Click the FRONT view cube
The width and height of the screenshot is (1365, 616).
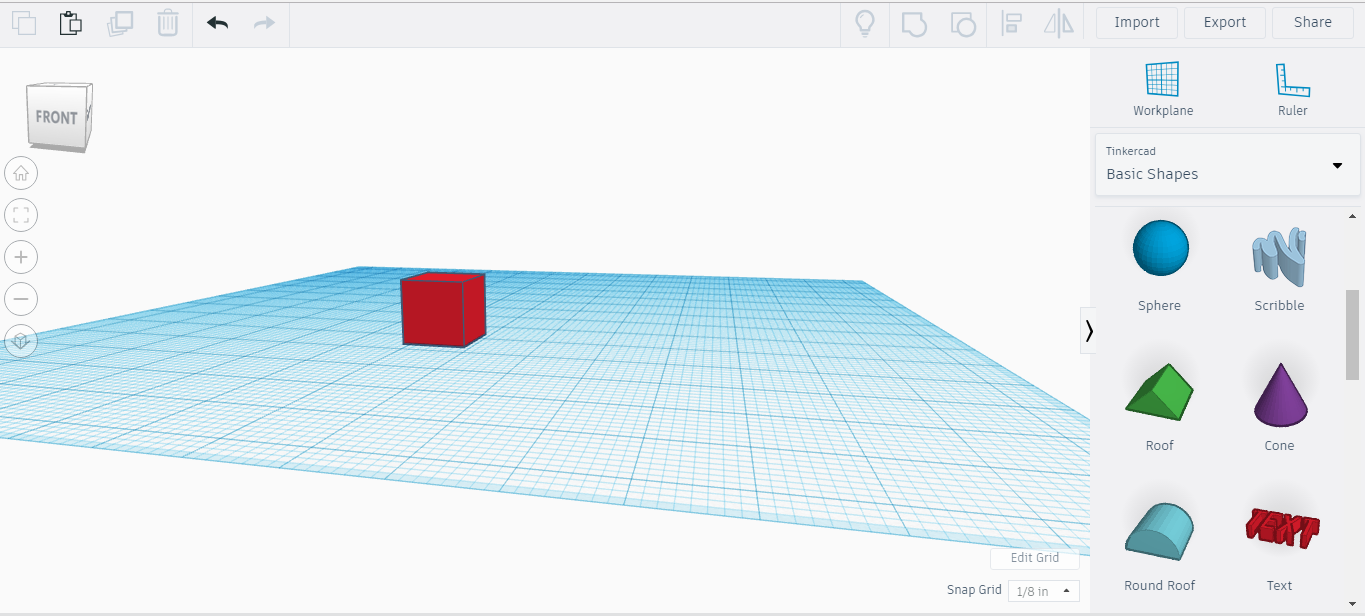tap(59, 117)
